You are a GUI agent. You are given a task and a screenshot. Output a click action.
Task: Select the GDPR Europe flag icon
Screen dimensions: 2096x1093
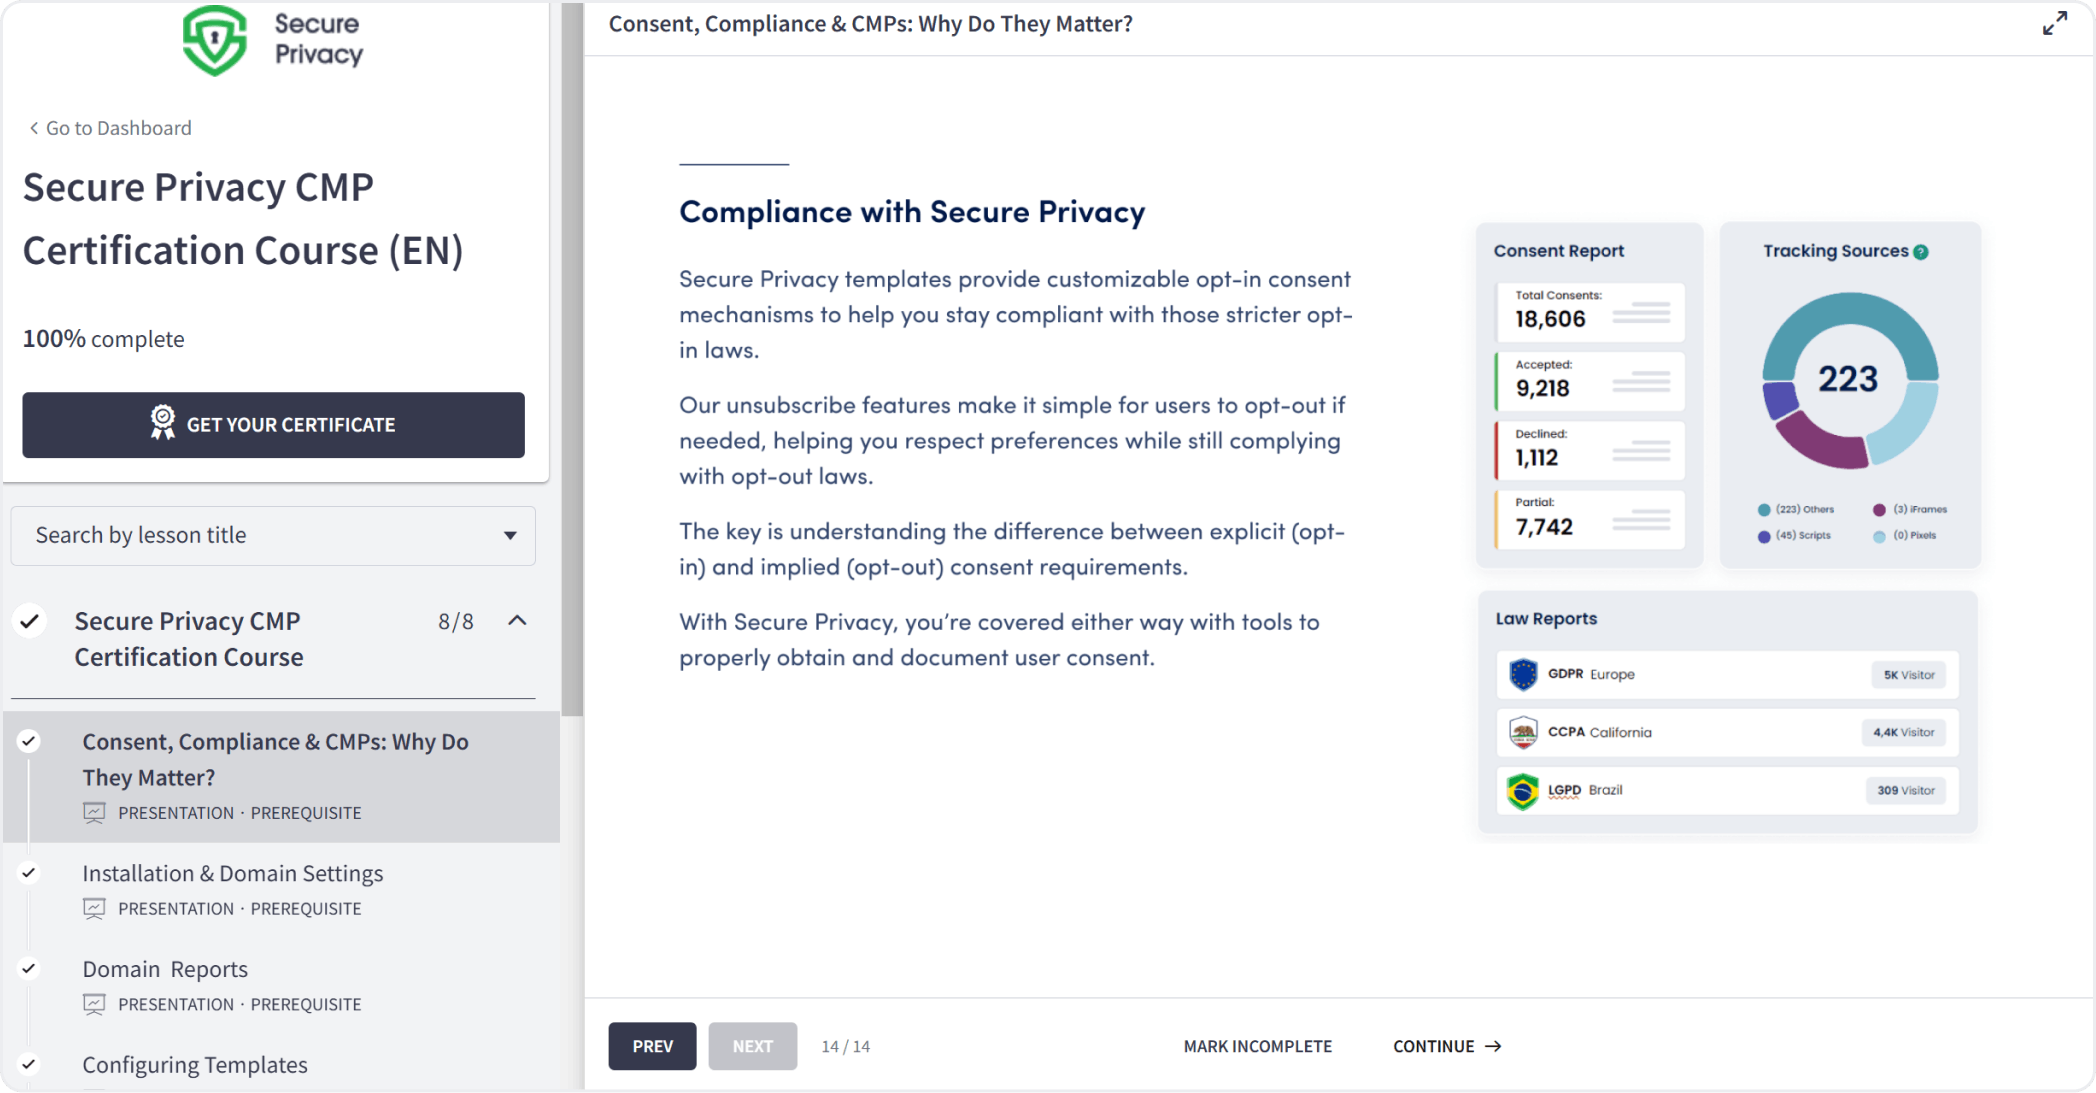coord(1522,674)
